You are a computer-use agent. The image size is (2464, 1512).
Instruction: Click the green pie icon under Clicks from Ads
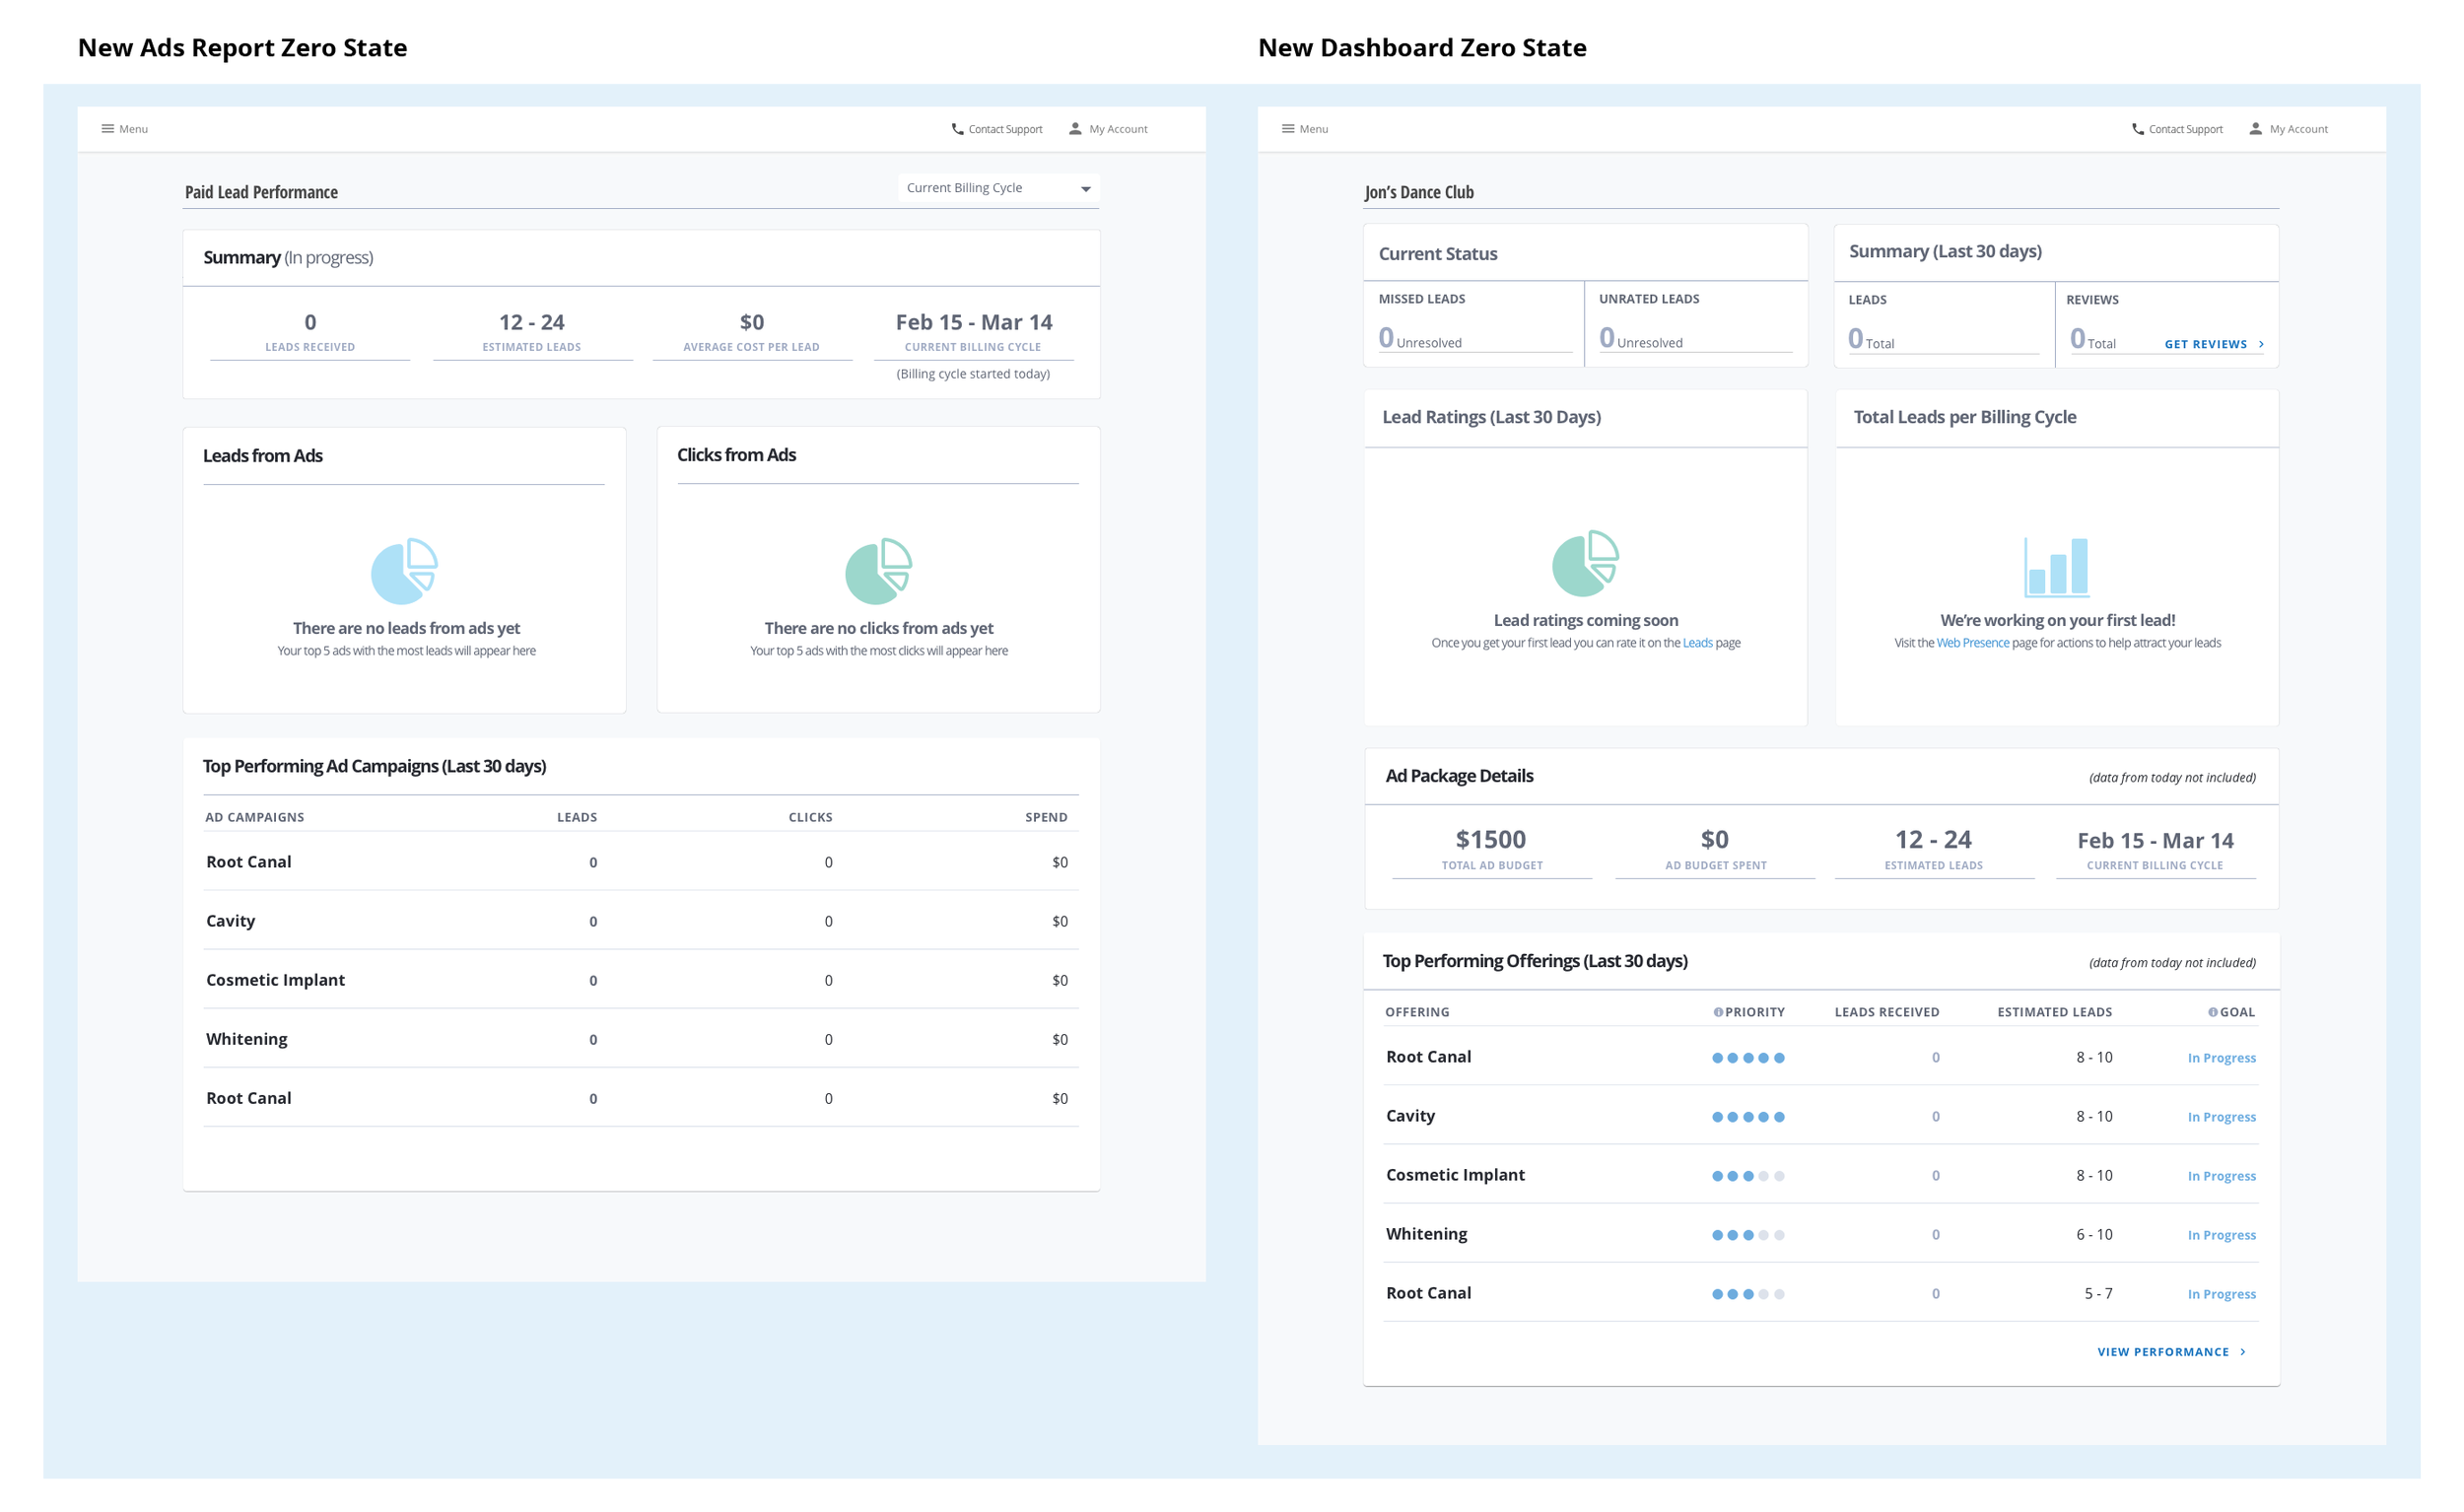(x=879, y=571)
